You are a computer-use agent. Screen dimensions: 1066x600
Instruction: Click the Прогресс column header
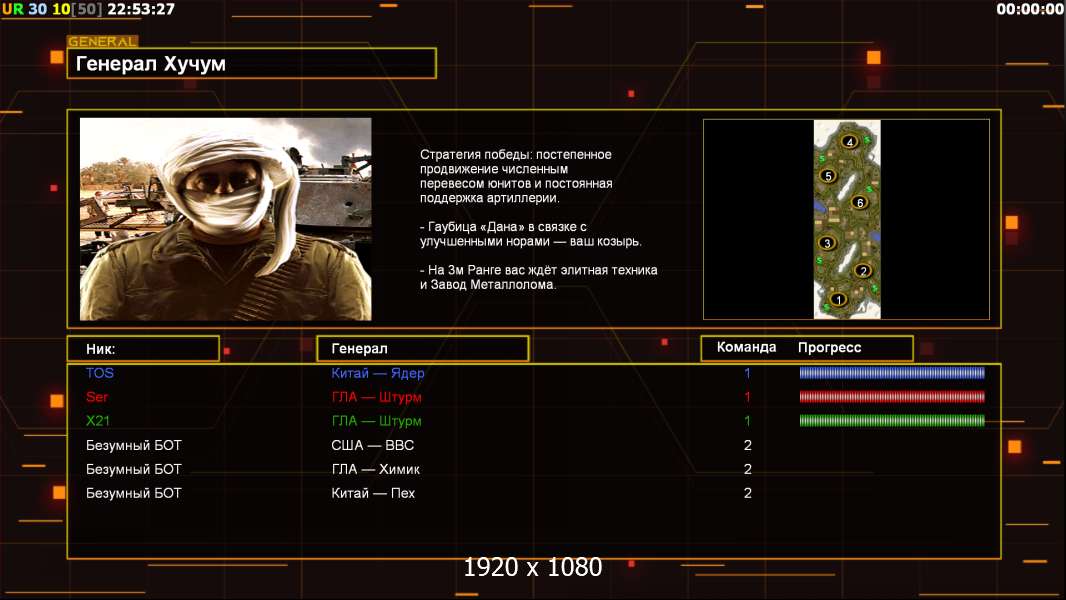coord(829,348)
